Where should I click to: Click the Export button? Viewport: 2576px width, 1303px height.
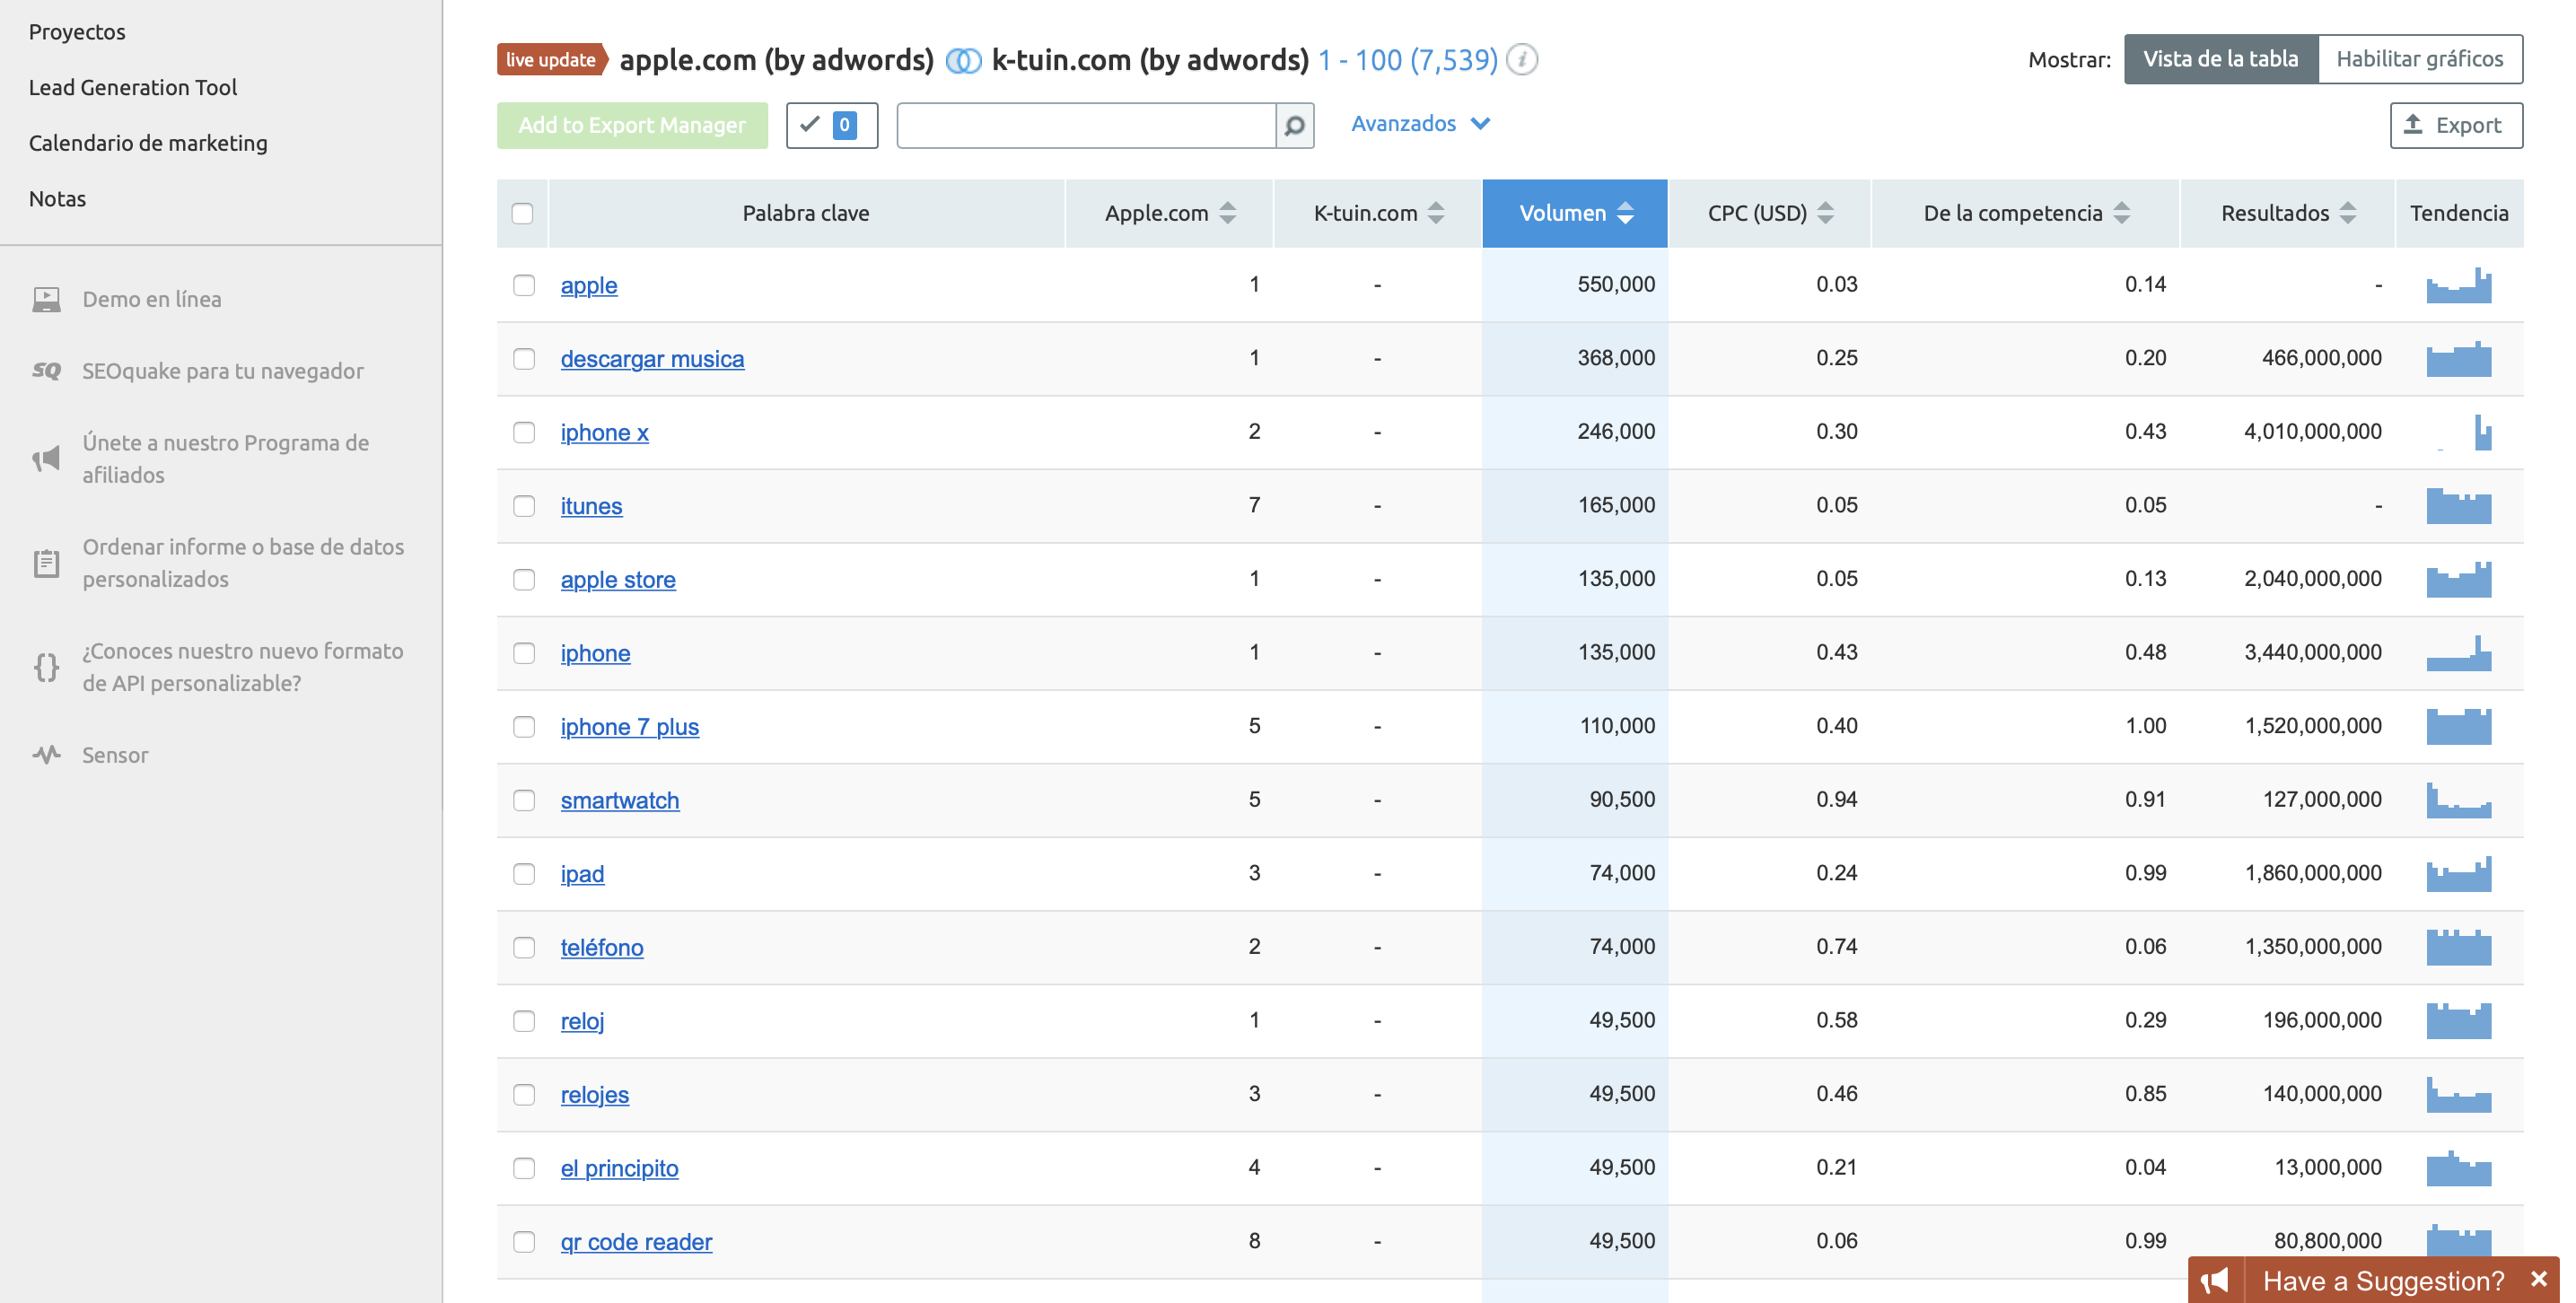[x=2456, y=125]
